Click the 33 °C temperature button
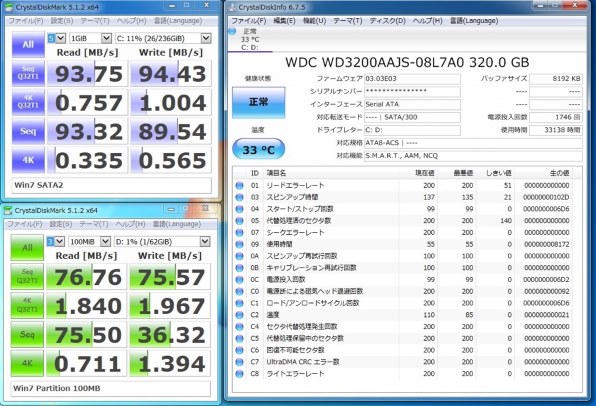Image resolution: width=596 pixels, height=406 pixels. coord(258,149)
